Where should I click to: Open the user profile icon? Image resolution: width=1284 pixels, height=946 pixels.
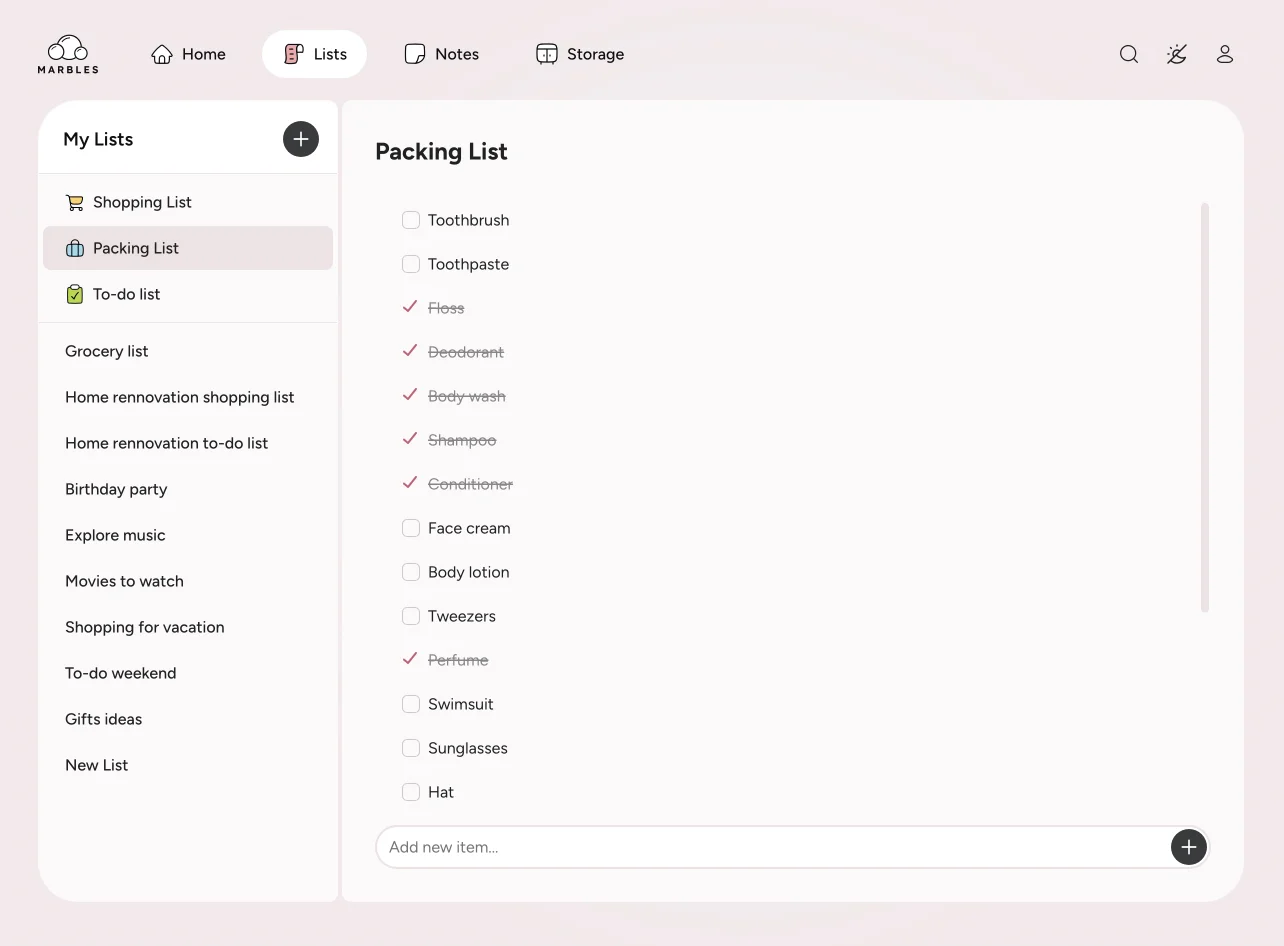tap(1225, 54)
